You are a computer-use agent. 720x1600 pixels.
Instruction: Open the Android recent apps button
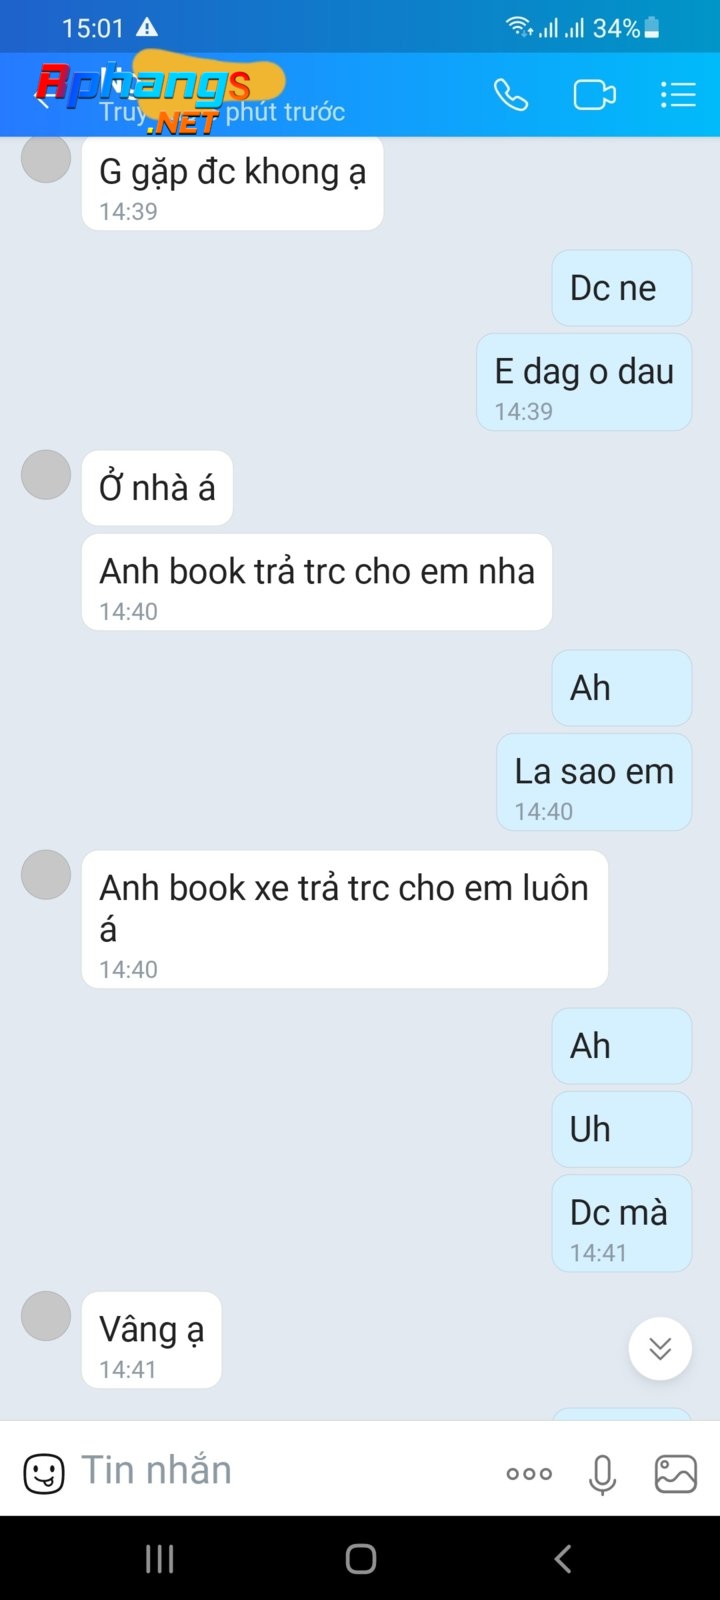pos(160,1558)
